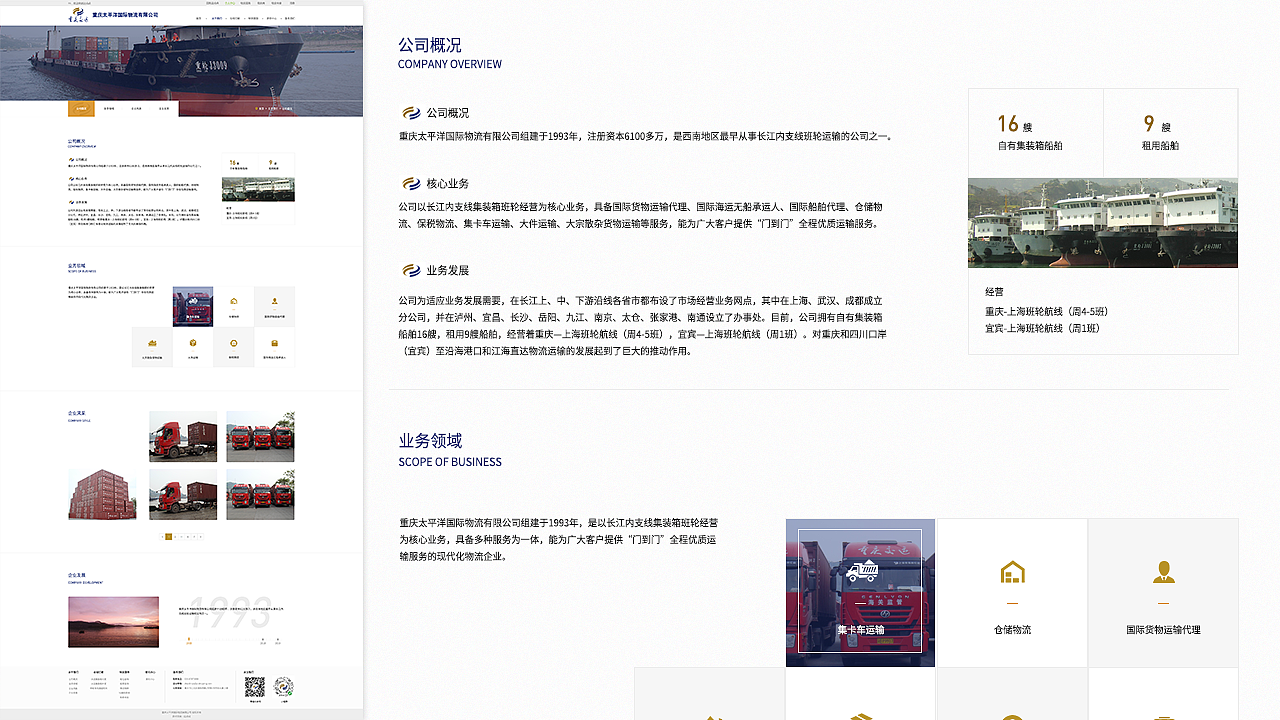Click the large 业务领域 section heading
Screen dimensions: 1280x720
click(430, 441)
